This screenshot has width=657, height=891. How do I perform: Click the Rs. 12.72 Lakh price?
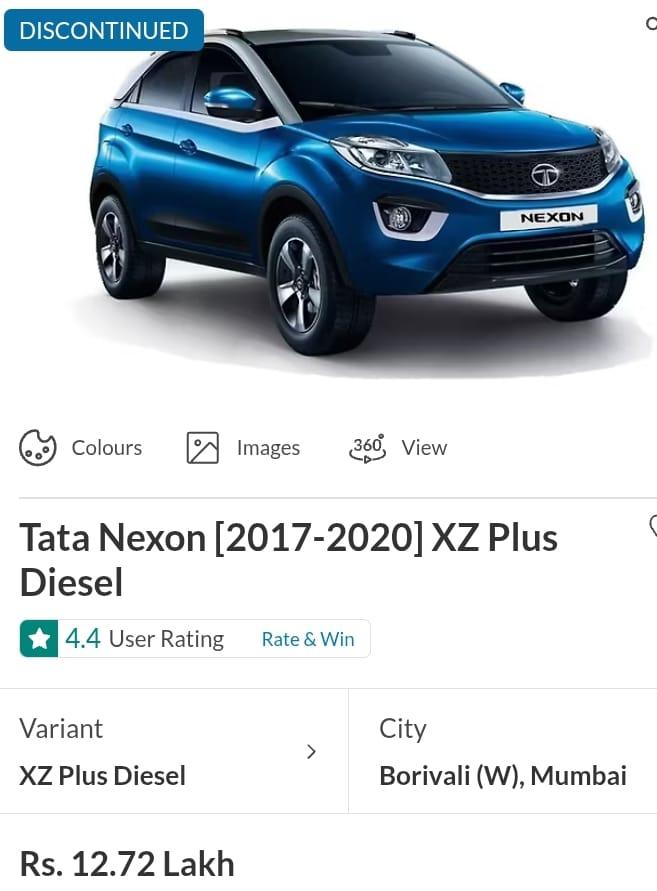point(127,864)
